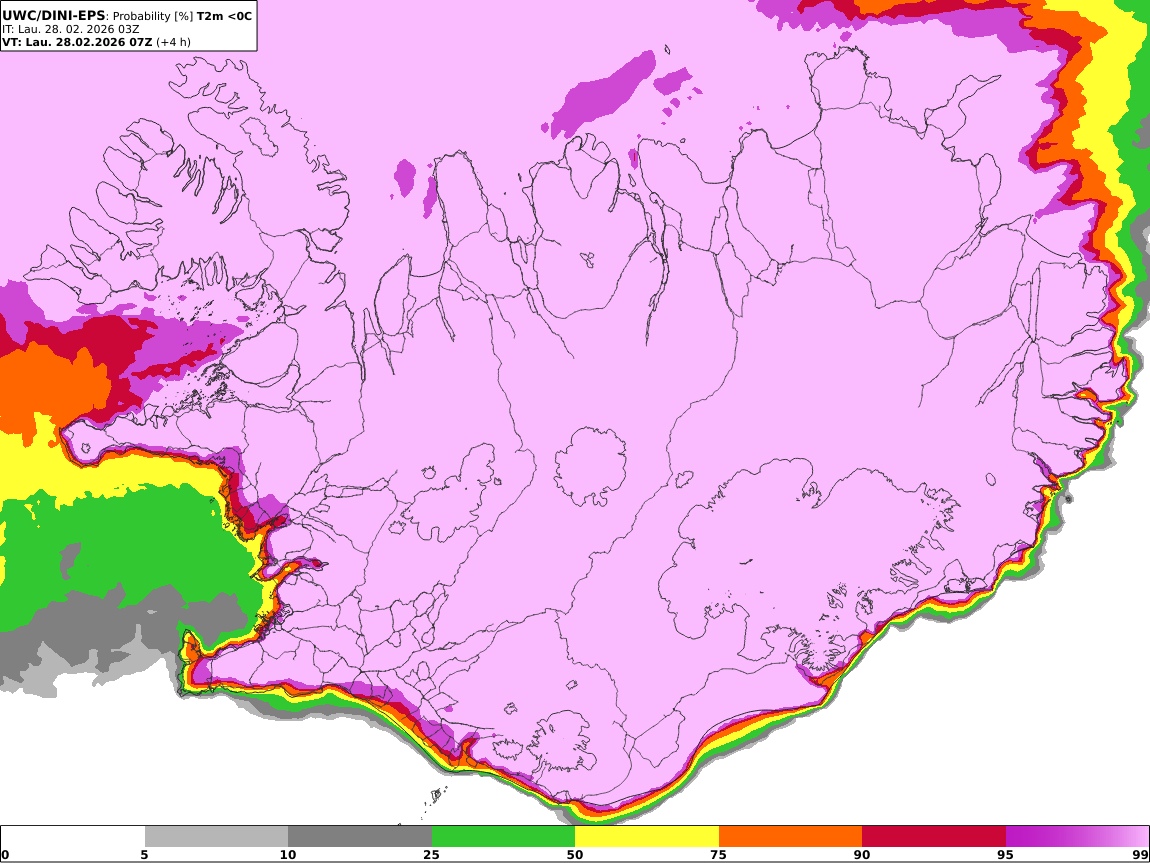Click the colorbar tick label '10'
The width and height of the screenshot is (1150, 863).
point(288,855)
